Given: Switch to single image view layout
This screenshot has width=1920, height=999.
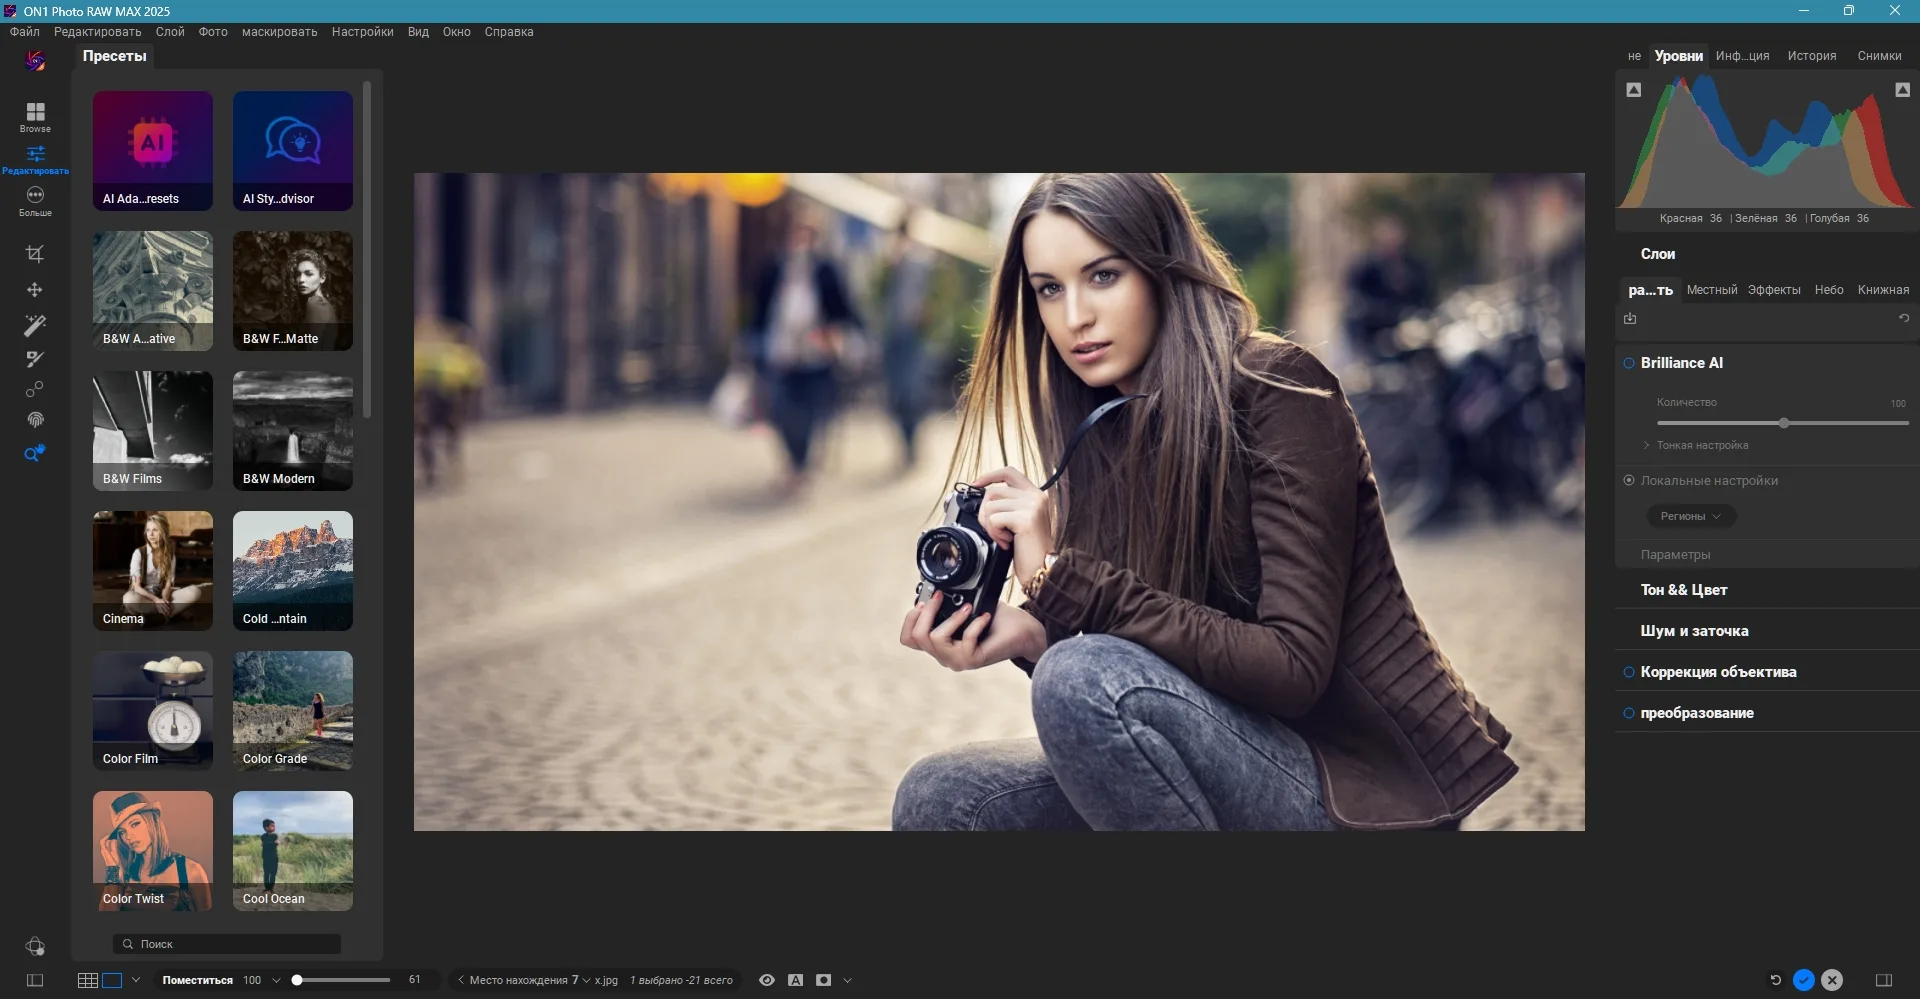Looking at the screenshot, I should pos(112,980).
